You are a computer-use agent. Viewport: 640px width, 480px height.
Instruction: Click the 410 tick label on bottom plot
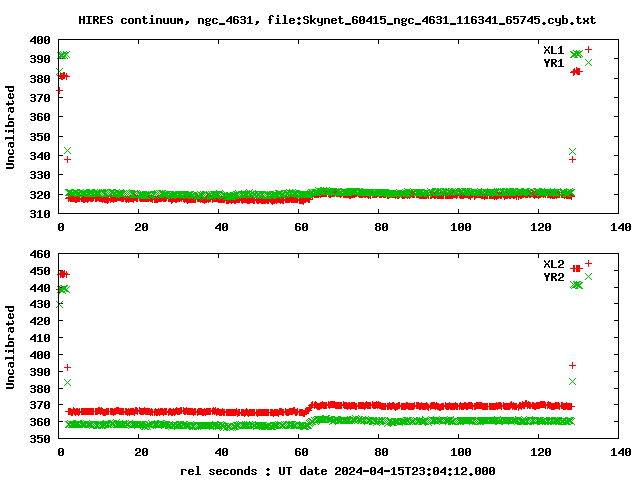(x=40, y=338)
